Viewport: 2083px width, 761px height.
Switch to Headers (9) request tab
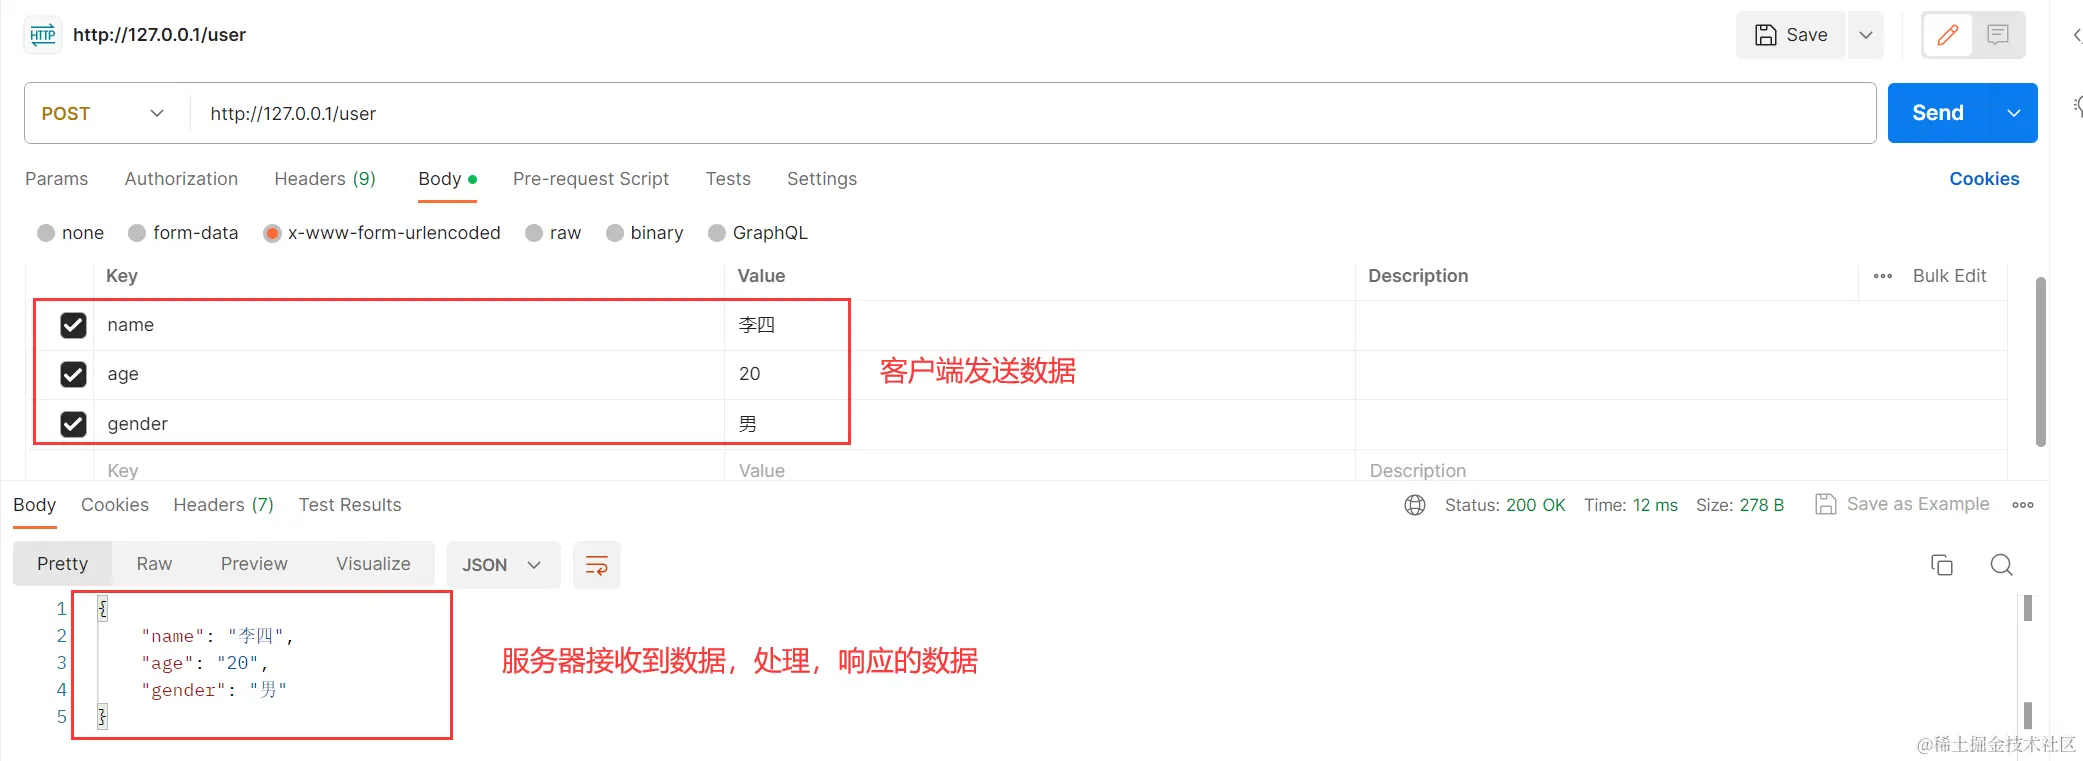click(325, 179)
